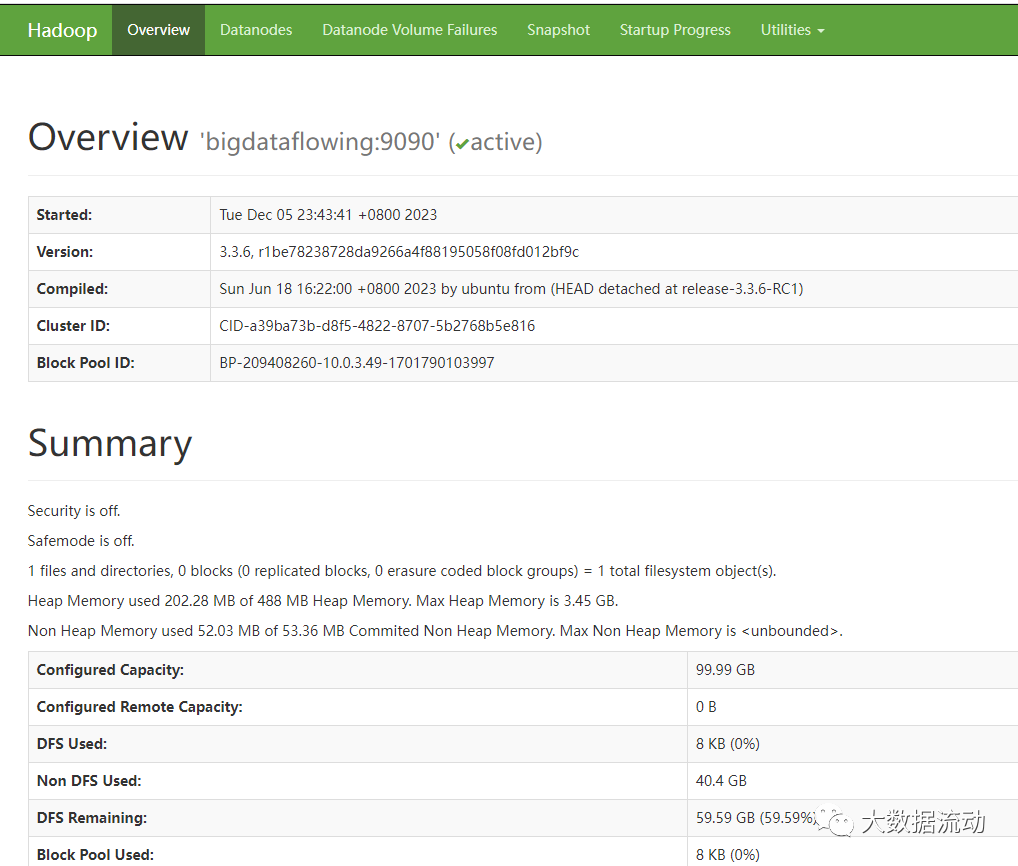Viewport: 1018px width, 866px height.
Task: Click the green active checkmark icon
Action: 461,142
